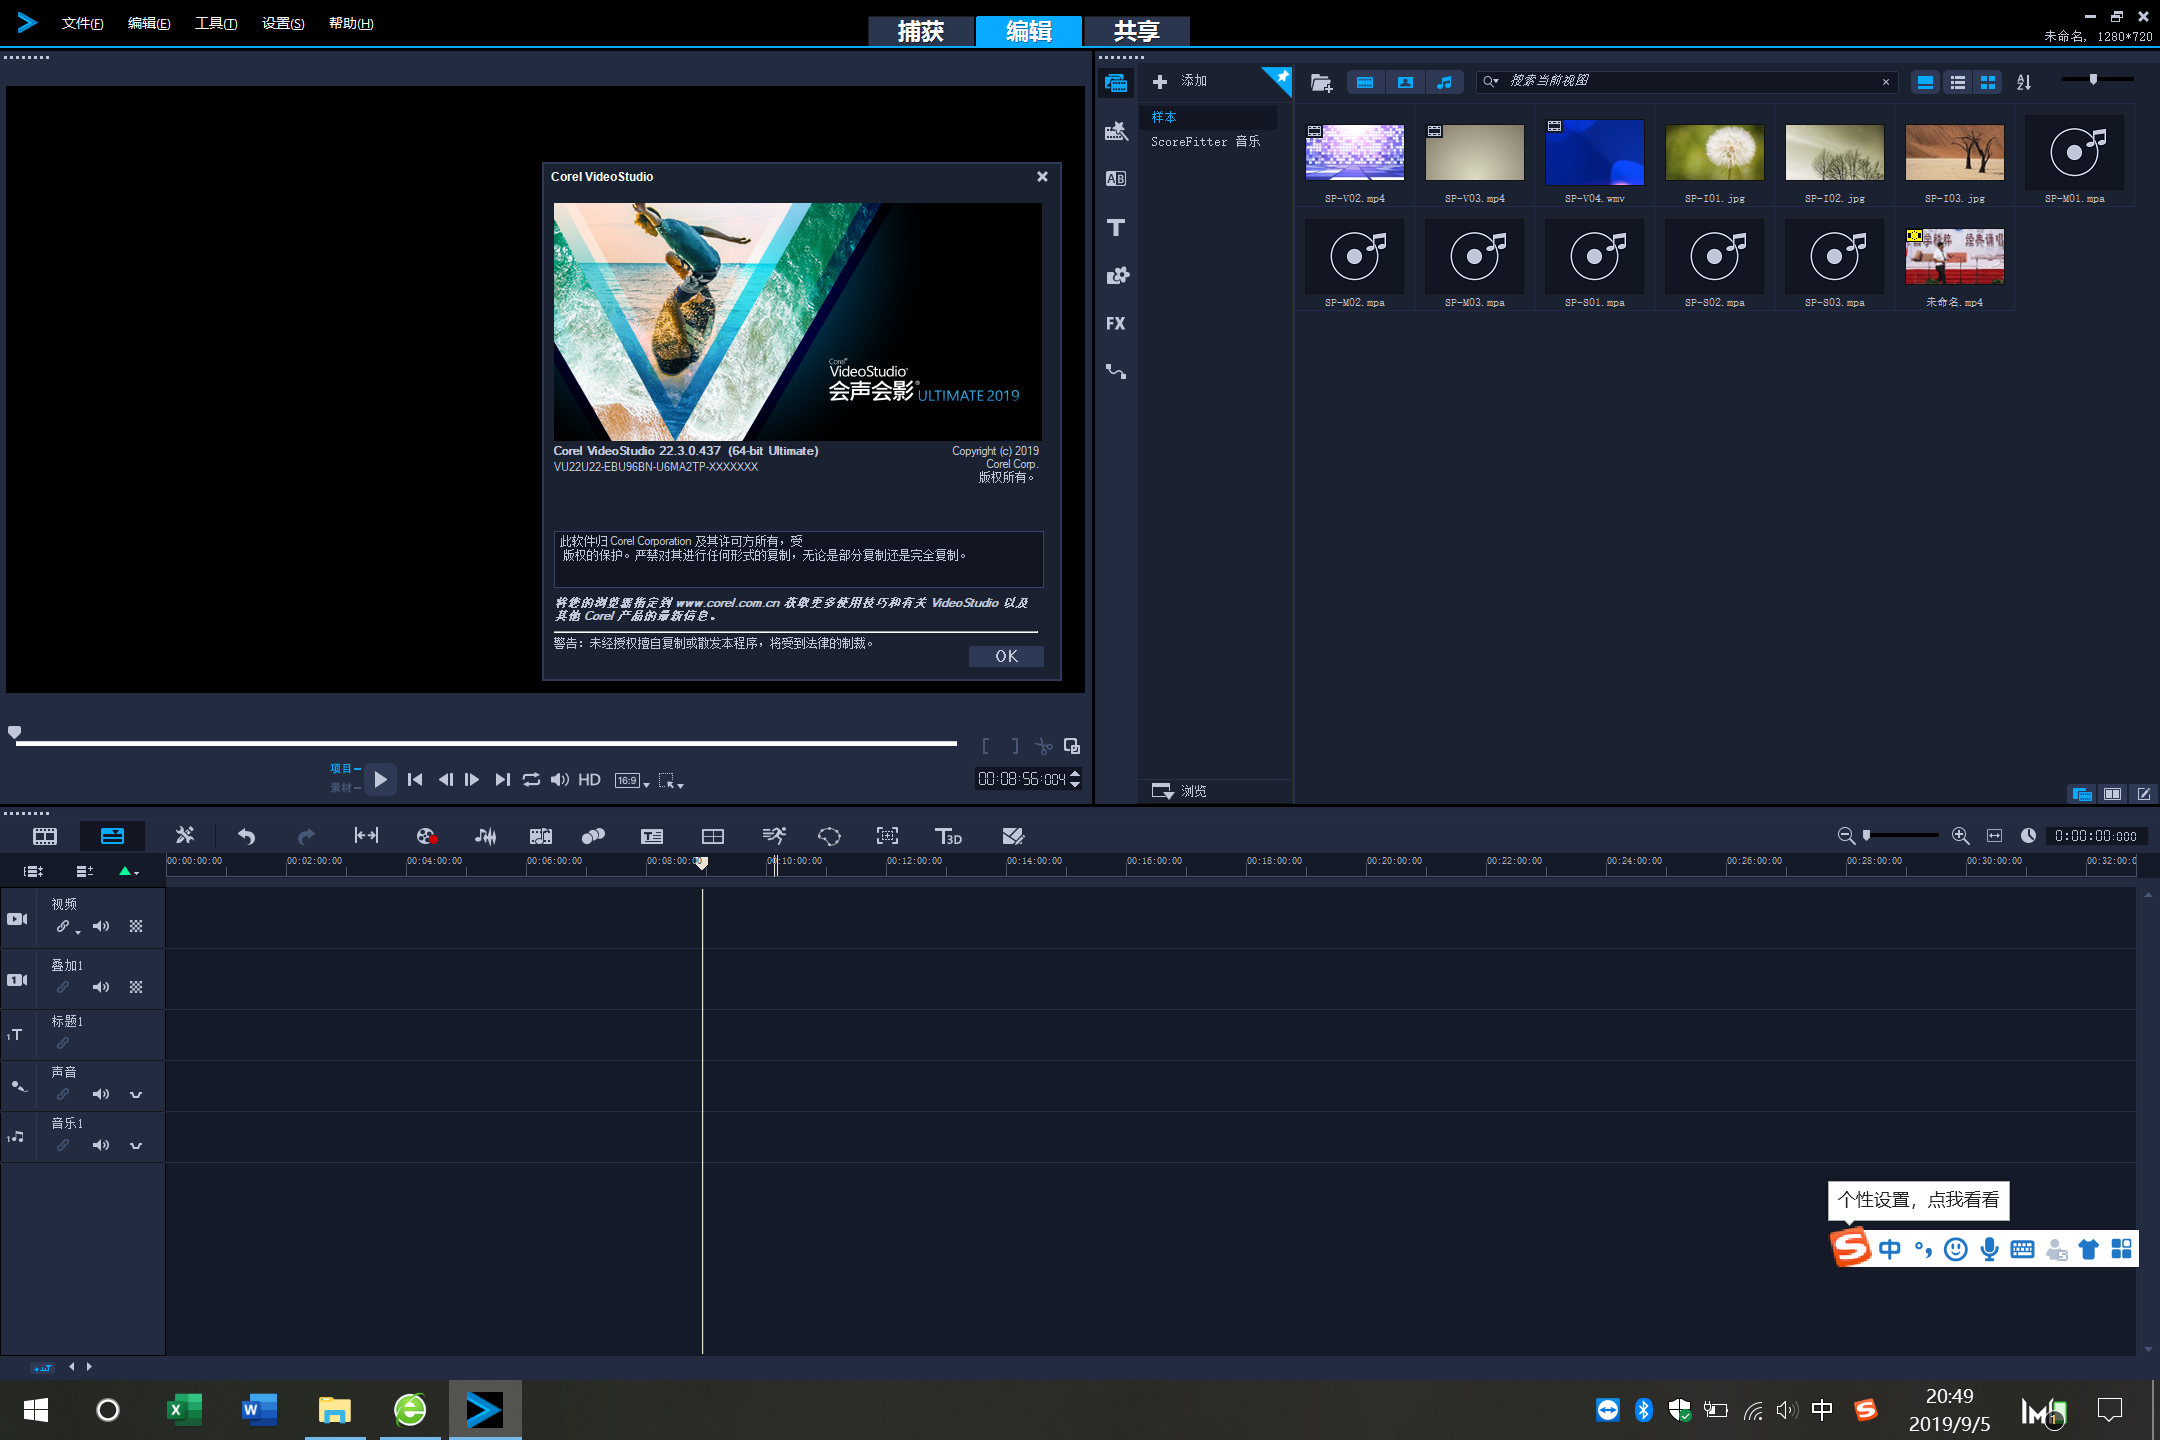Mute the 音乐1 music track
The height and width of the screenshot is (1440, 2160).
tap(101, 1145)
